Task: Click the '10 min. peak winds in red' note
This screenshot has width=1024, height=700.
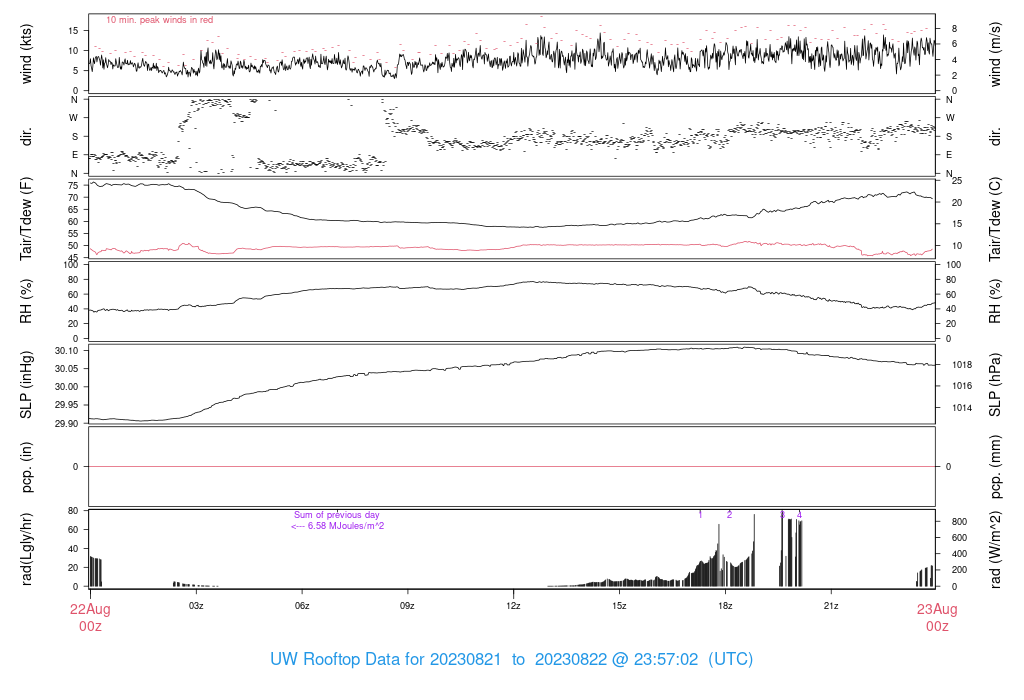Action: pos(159,20)
